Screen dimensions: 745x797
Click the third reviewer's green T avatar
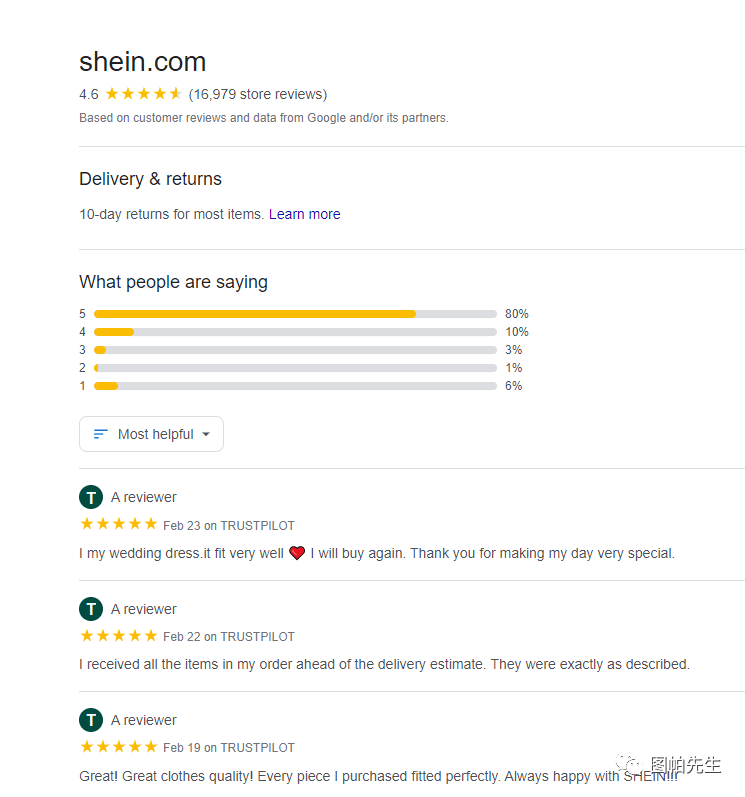91,720
